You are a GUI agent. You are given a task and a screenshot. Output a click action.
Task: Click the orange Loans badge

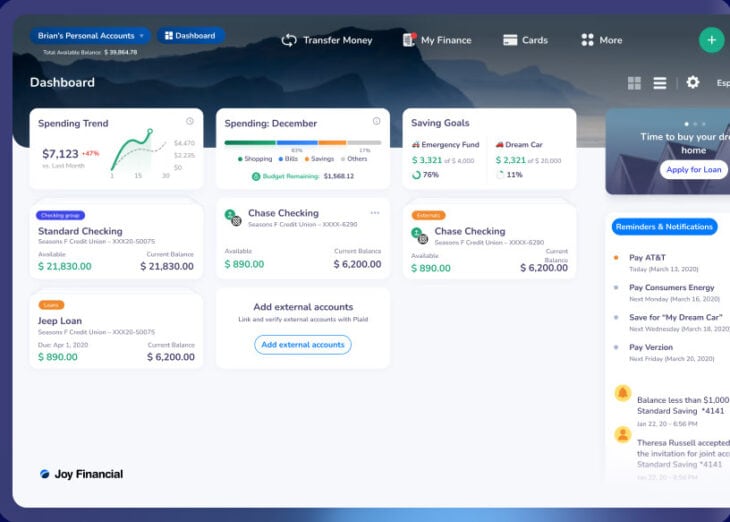pyautogui.click(x=51, y=305)
